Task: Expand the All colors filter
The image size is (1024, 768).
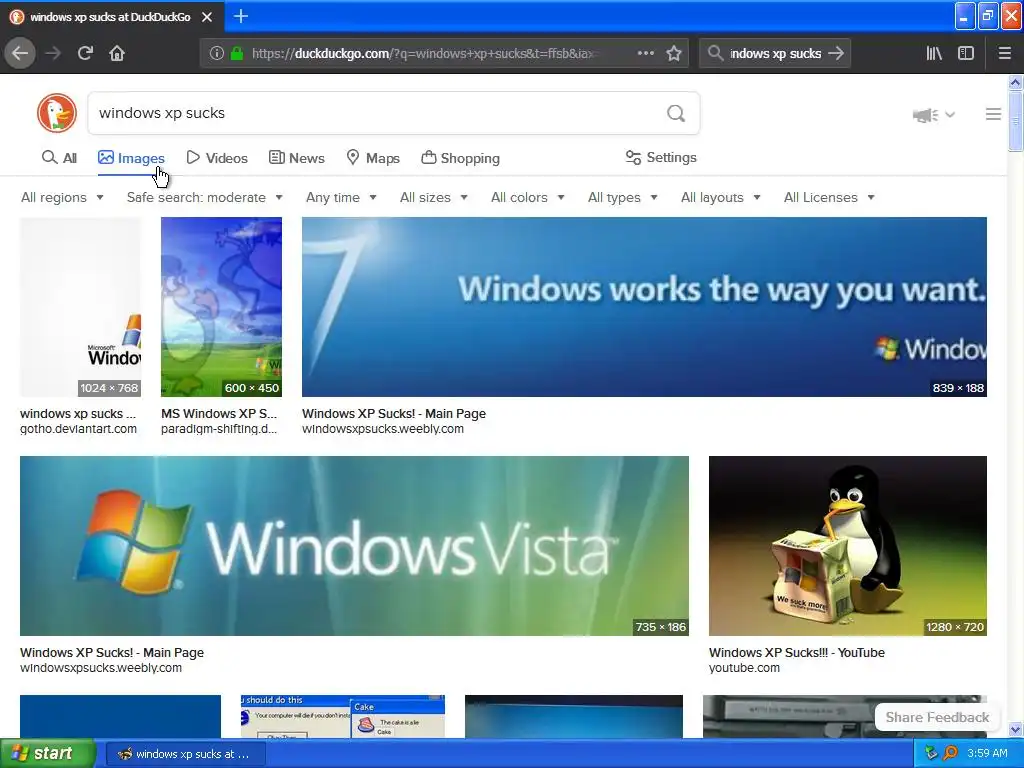Action: 528,197
